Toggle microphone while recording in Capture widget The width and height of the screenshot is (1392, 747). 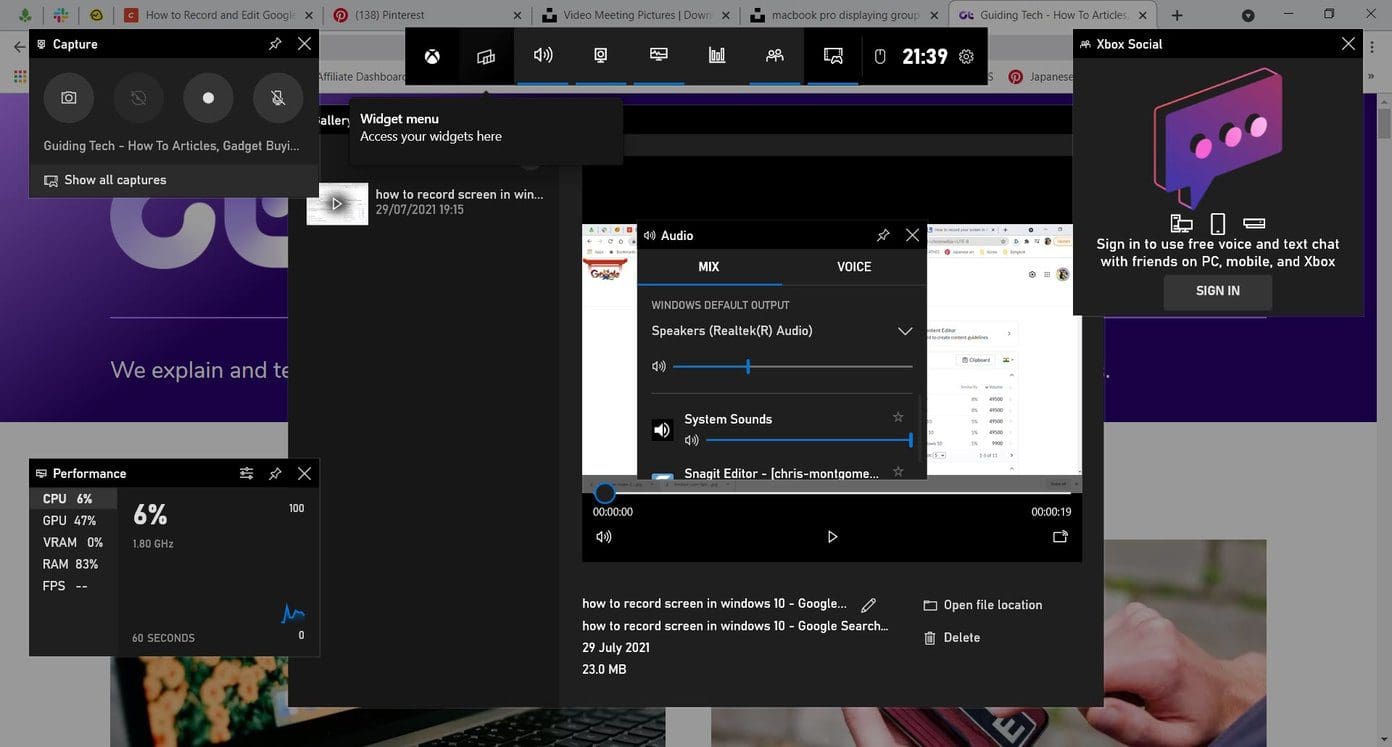point(278,98)
